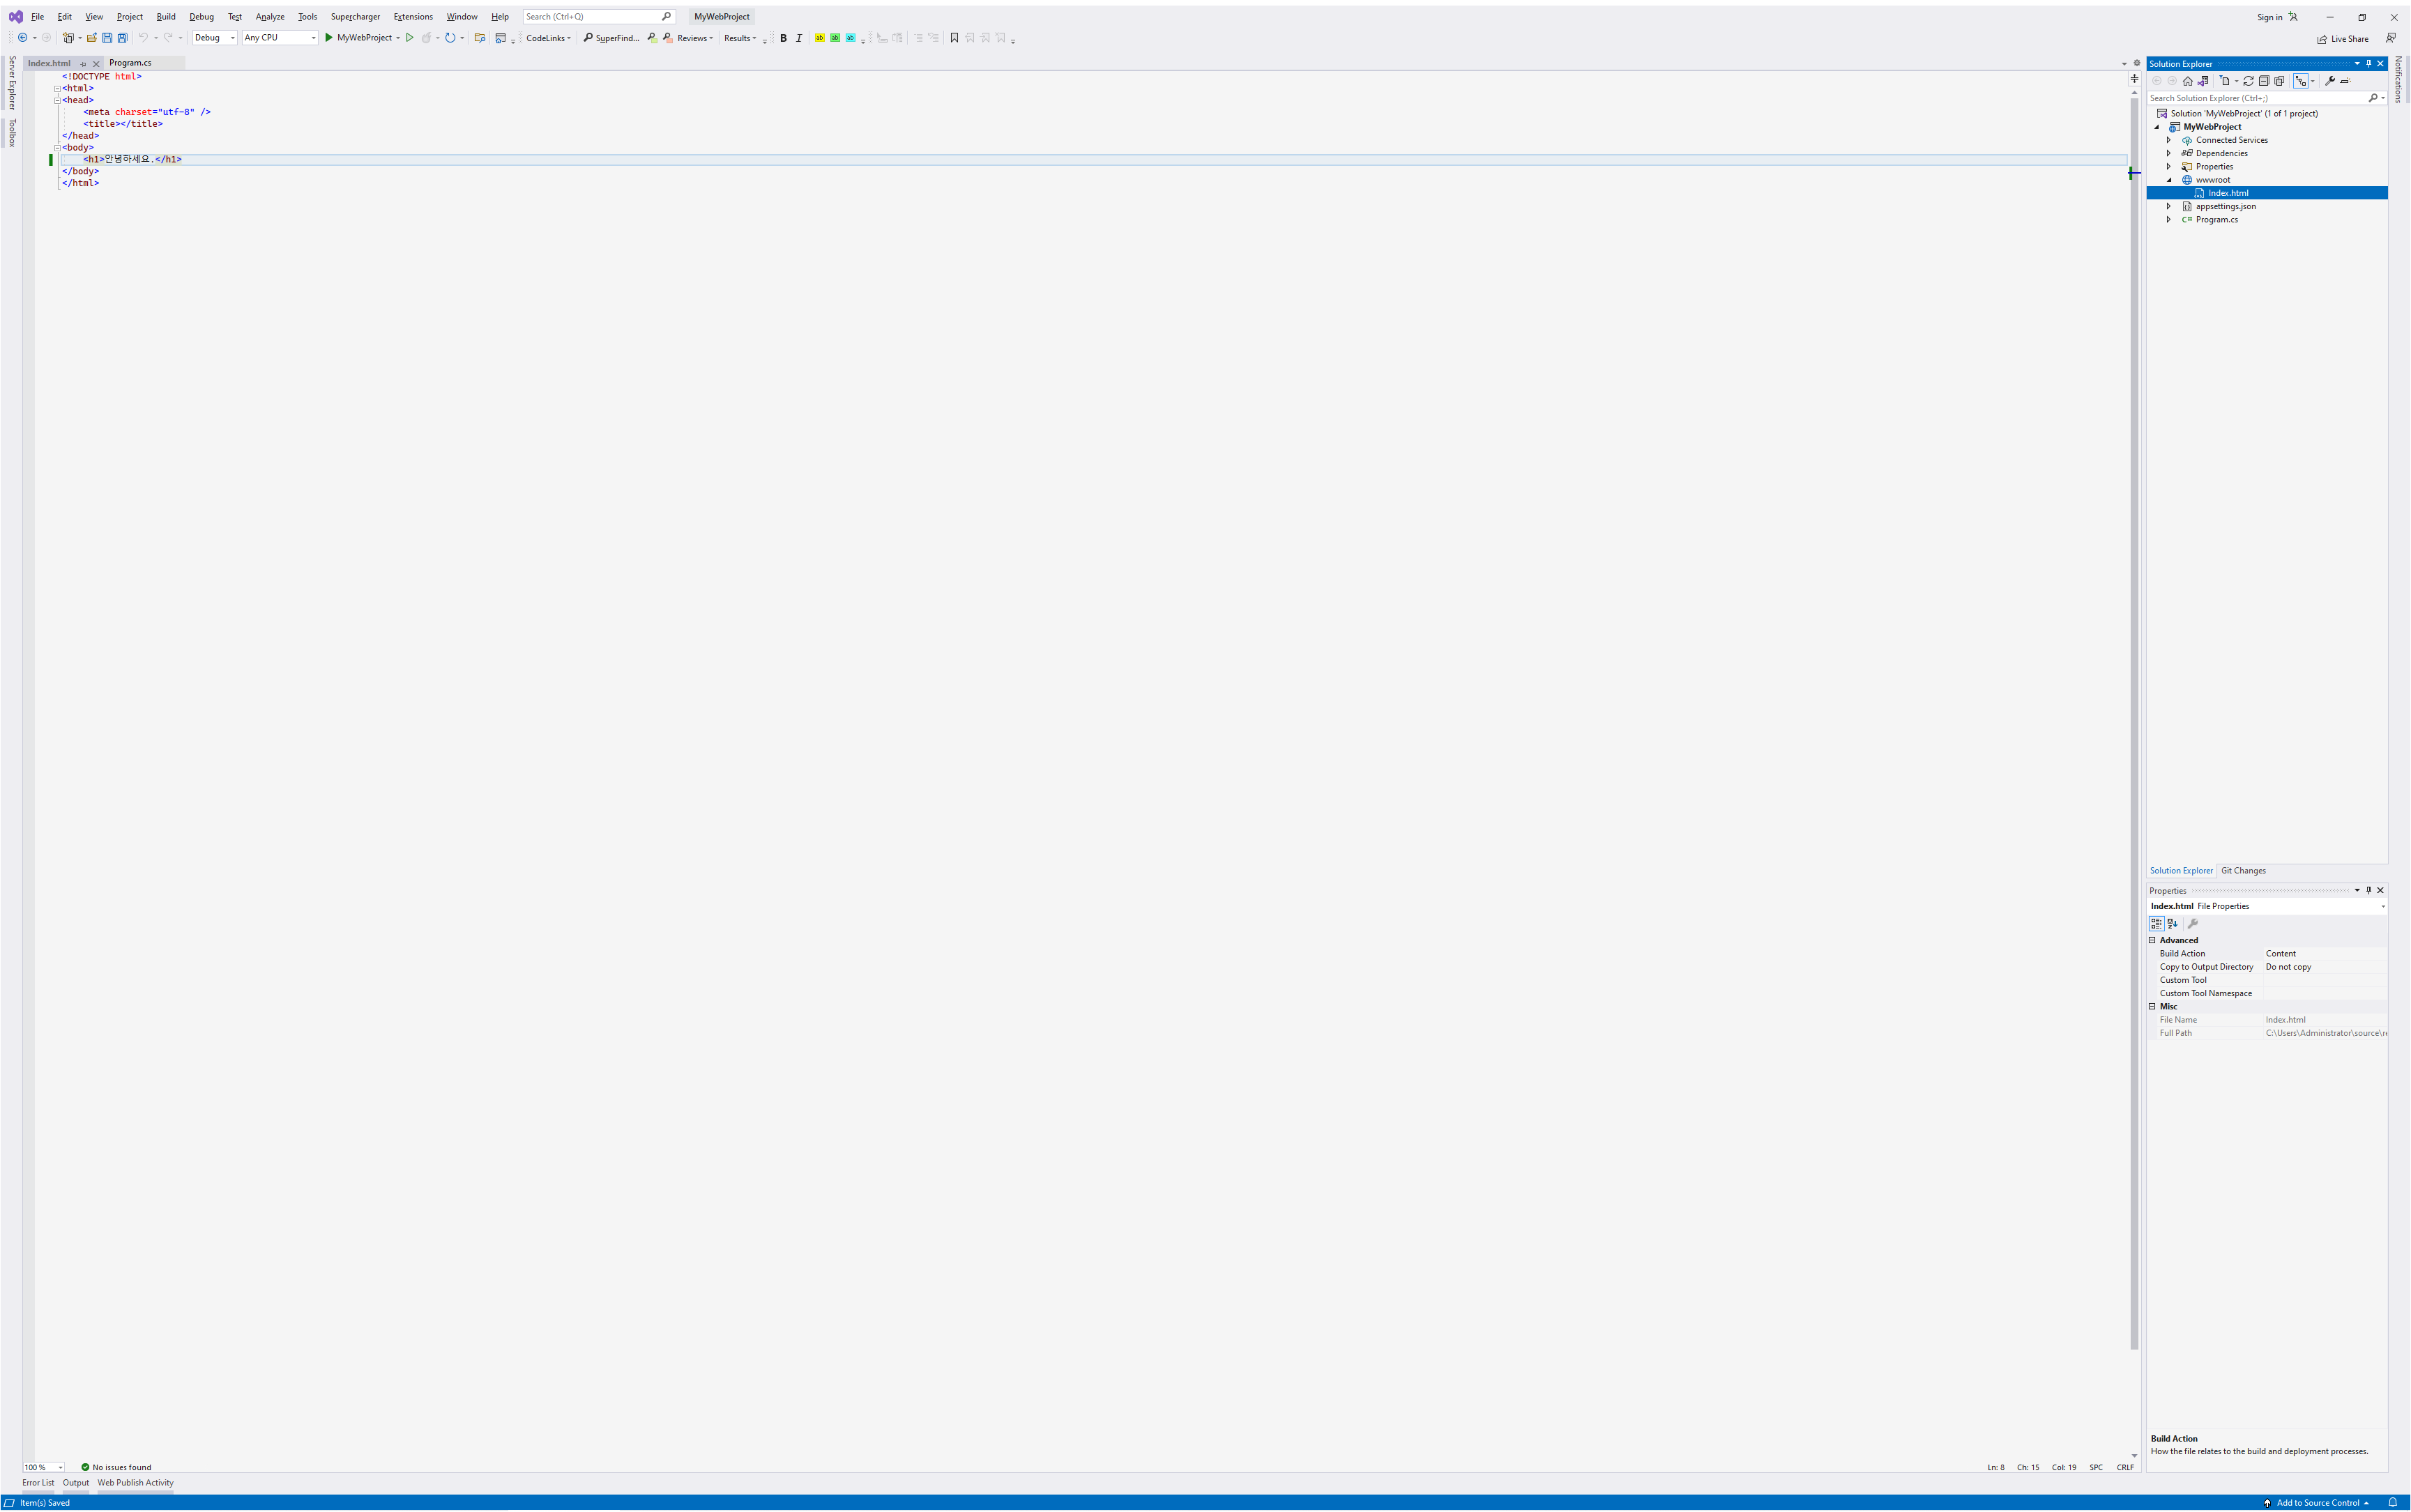Toggle Show All Files in Solution Explorer
Screen dimensions: 2411x1512
[x=2280, y=81]
